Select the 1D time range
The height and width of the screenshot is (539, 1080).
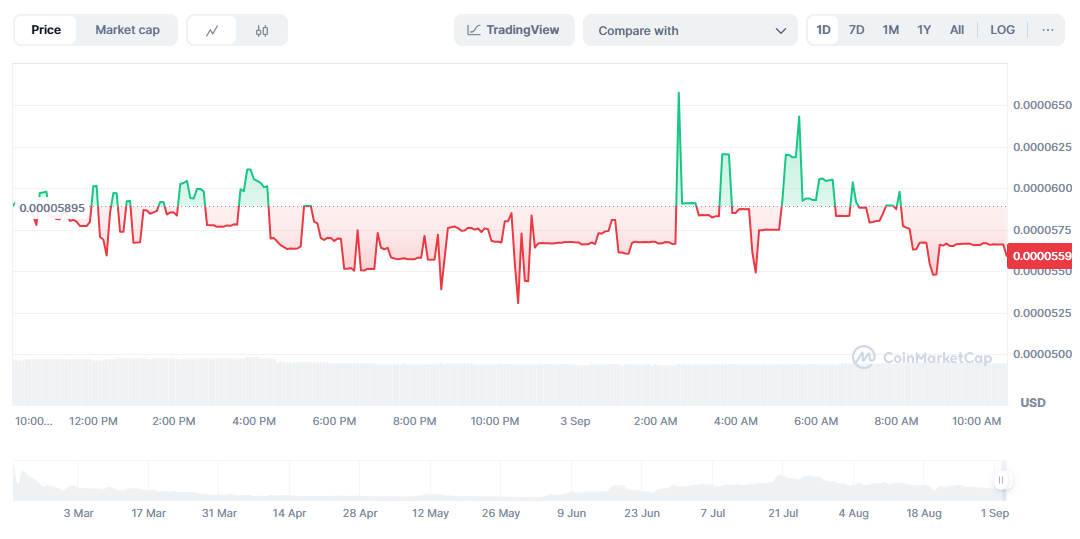(823, 30)
